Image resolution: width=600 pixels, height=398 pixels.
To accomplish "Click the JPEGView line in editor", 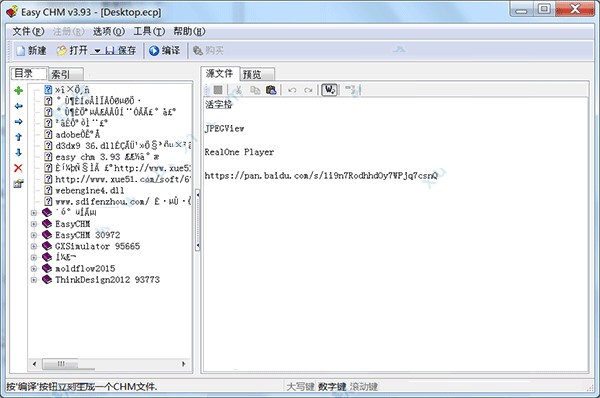I will [x=224, y=128].
